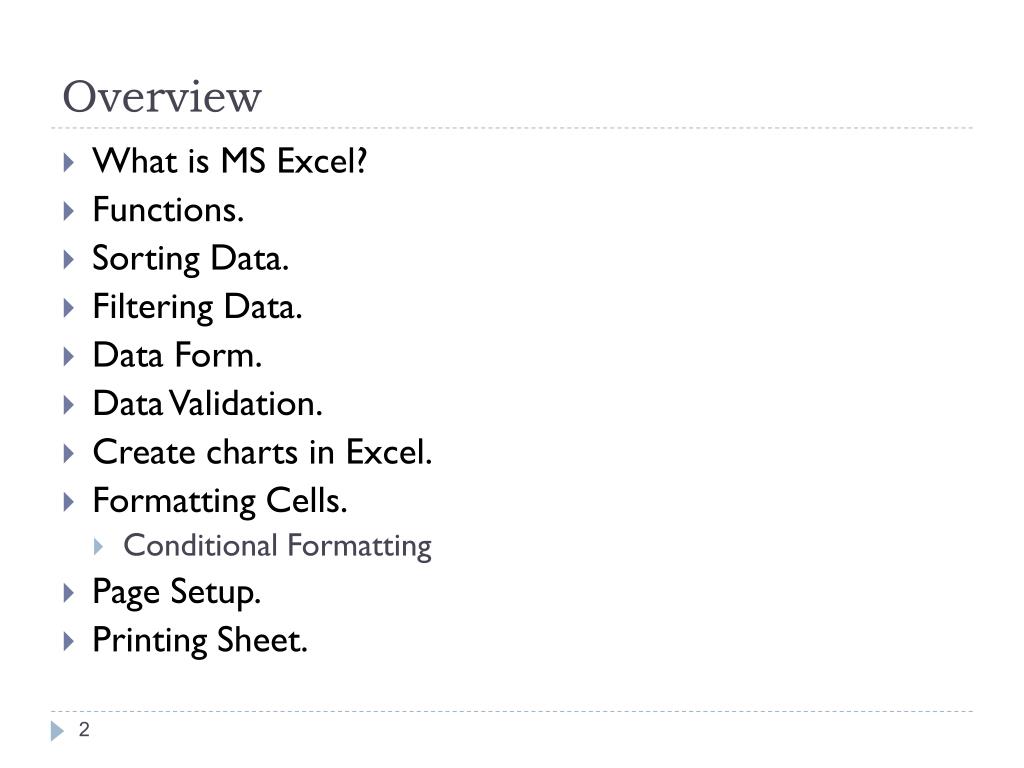The height and width of the screenshot is (768, 1024).
Task: Select the arrow bullet beside Data Form
Action: [69, 357]
